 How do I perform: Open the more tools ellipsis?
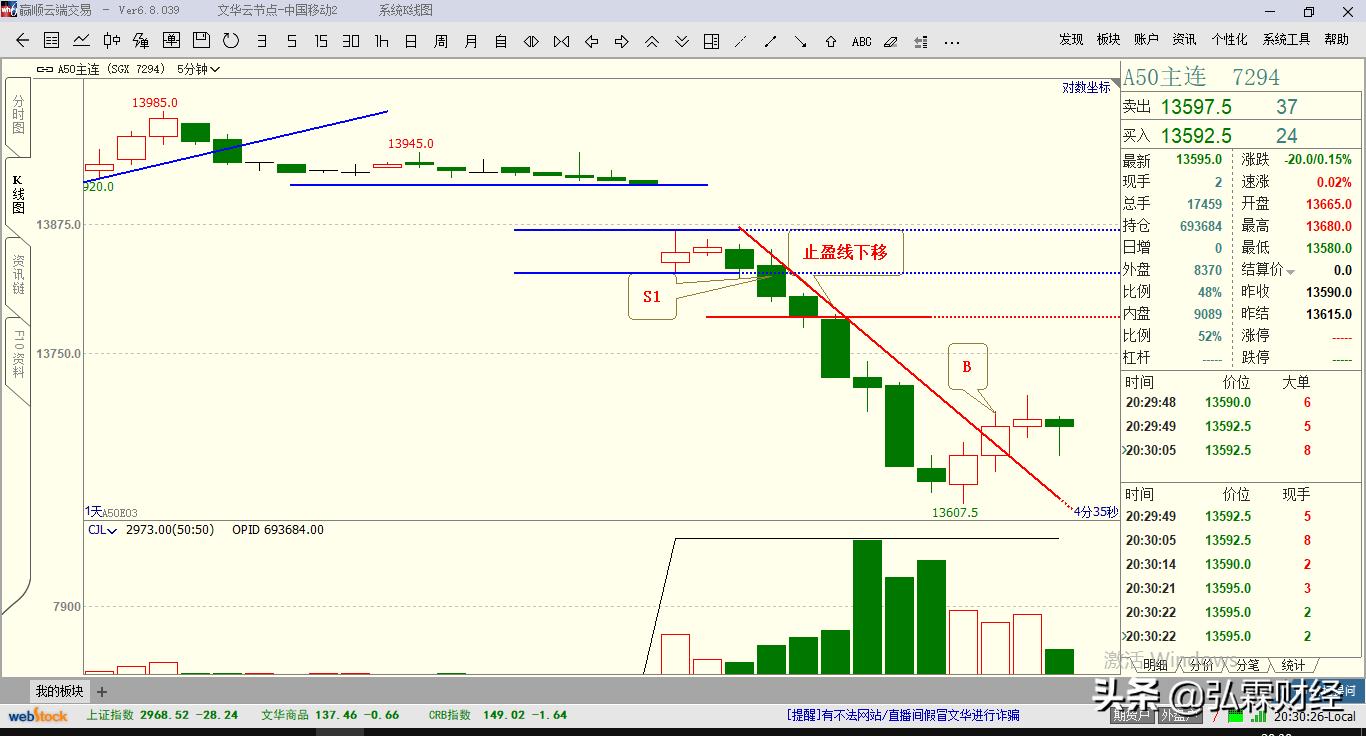pos(951,41)
